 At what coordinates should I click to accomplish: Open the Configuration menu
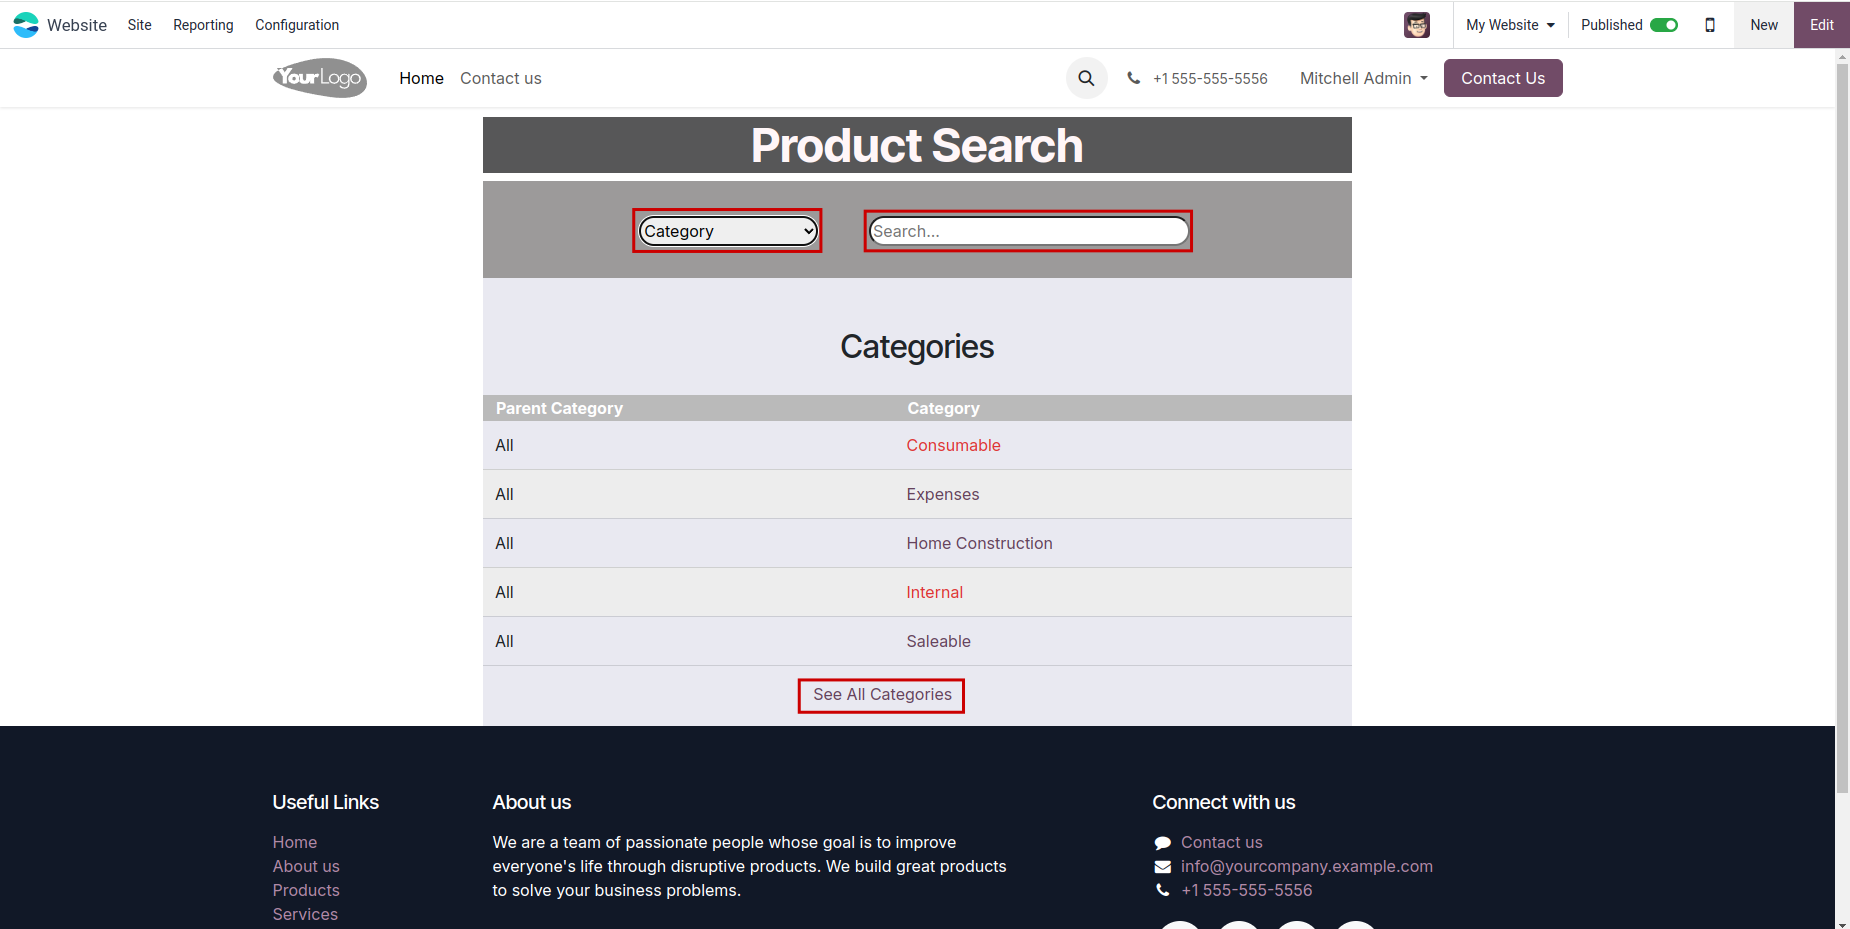[x=297, y=25]
